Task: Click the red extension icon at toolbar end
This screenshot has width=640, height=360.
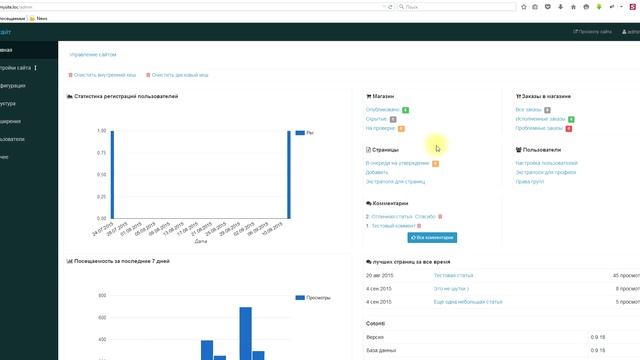Action: (633, 7)
